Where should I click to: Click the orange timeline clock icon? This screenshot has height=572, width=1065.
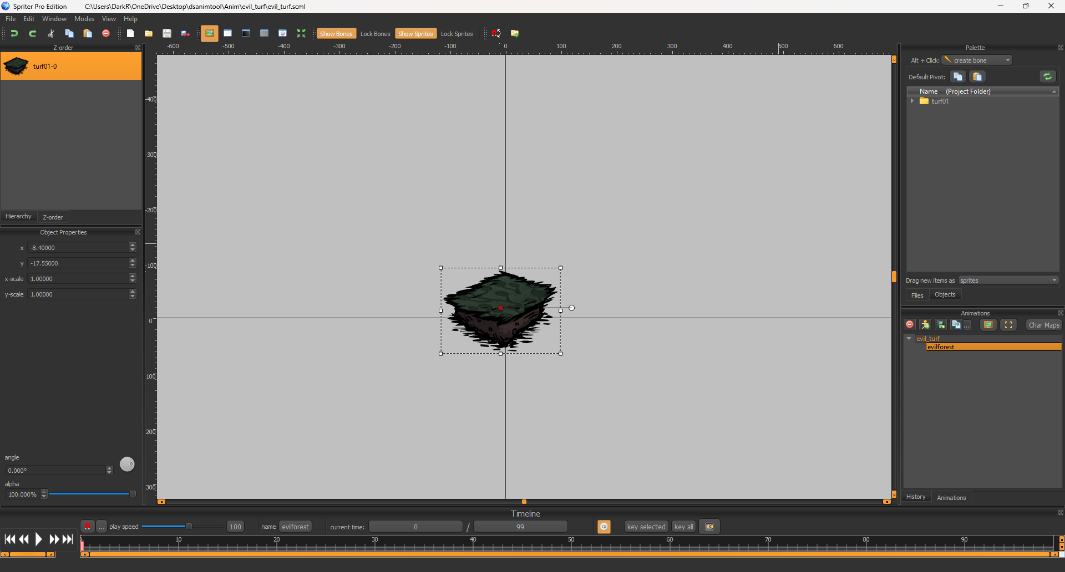click(x=604, y=526)
